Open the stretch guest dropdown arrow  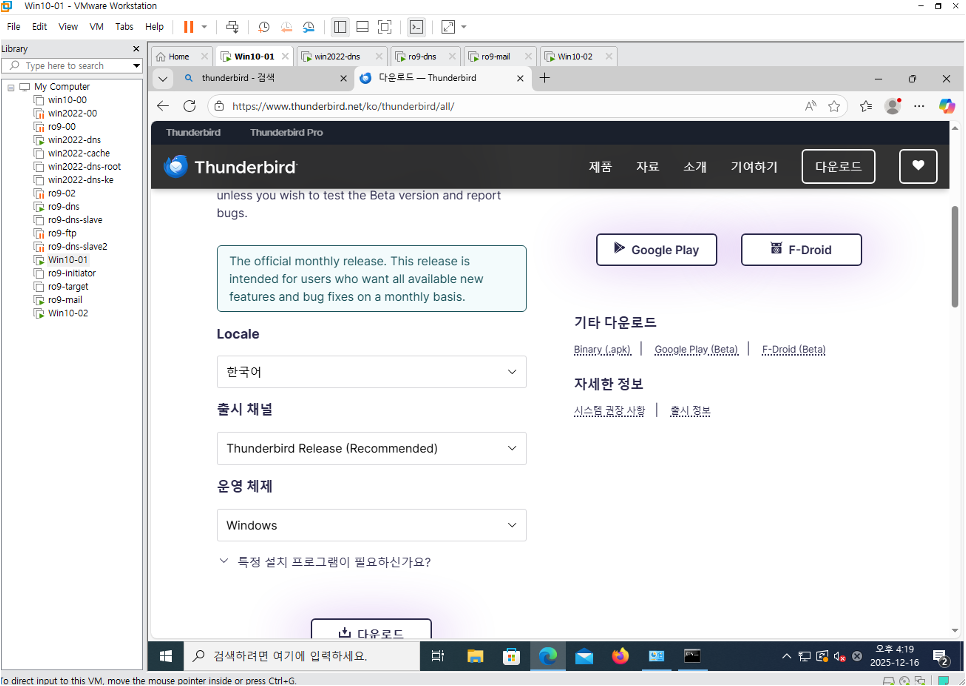(464, 27)
